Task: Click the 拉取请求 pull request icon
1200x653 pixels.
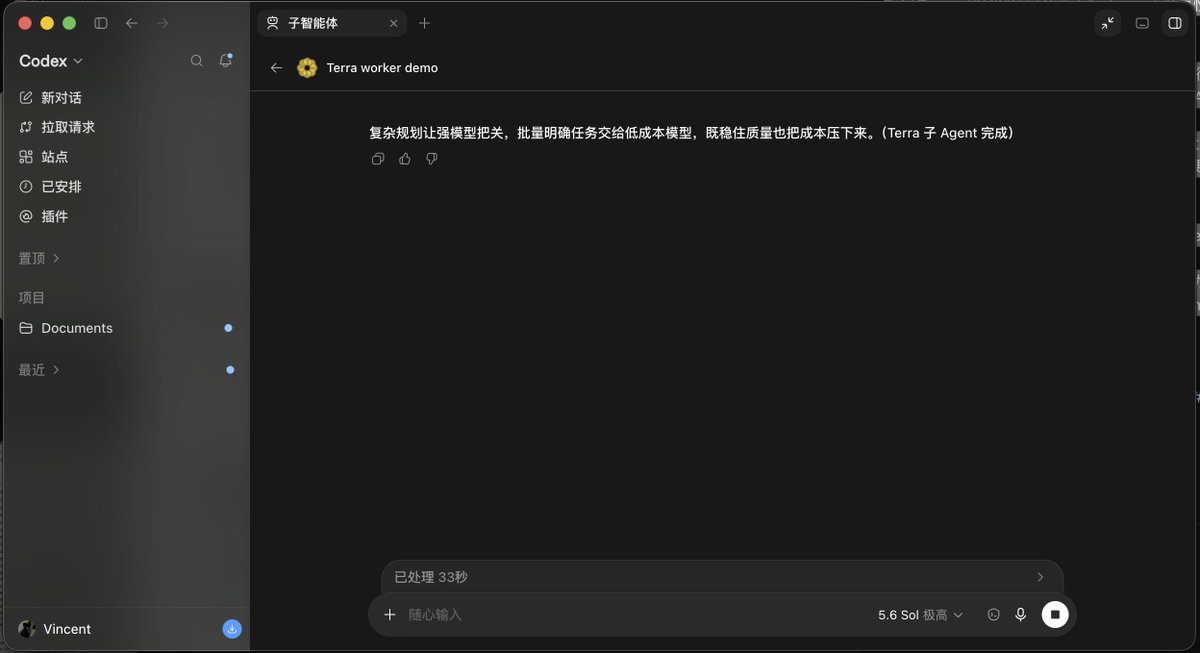Action: pyautogui.click(x=26, y=127)
